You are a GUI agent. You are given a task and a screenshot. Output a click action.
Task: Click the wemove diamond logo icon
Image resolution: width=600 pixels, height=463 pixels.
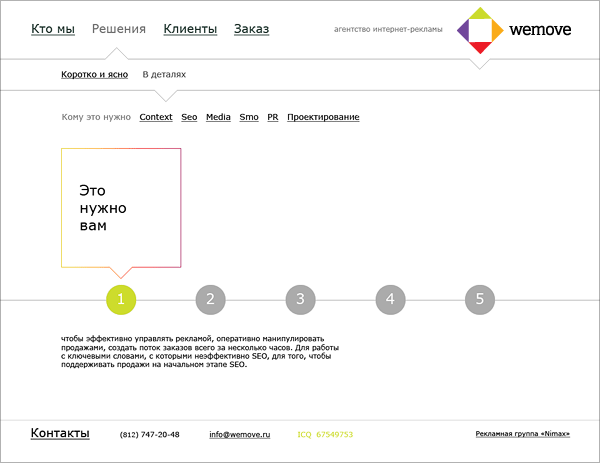(x=480, y=30)
